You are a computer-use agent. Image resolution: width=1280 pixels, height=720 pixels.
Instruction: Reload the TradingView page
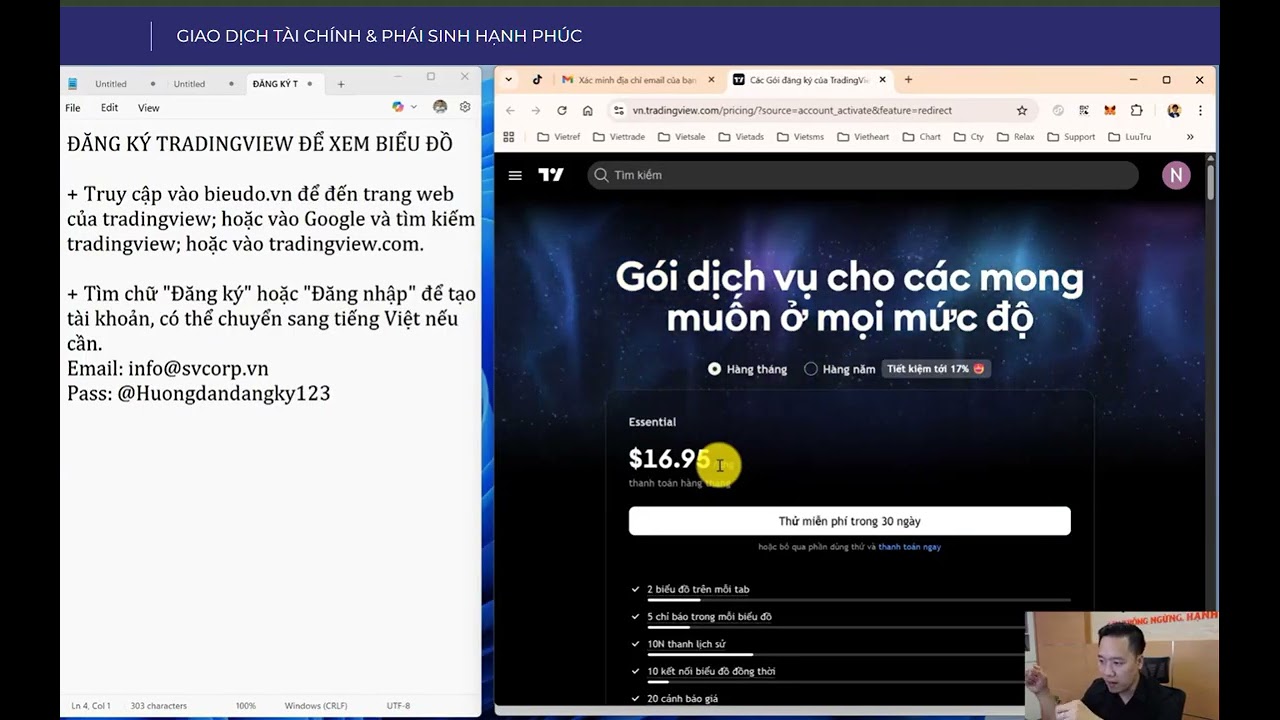[x=562, y=111]
